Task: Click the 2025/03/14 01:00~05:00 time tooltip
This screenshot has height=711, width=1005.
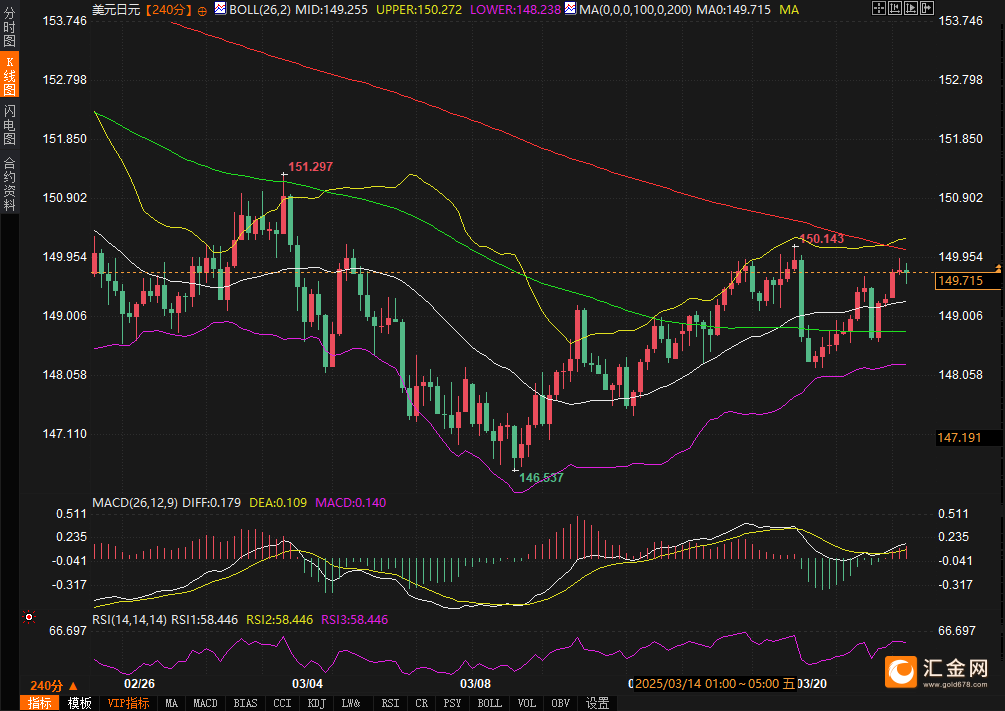Action: click(x=715, y=684)
